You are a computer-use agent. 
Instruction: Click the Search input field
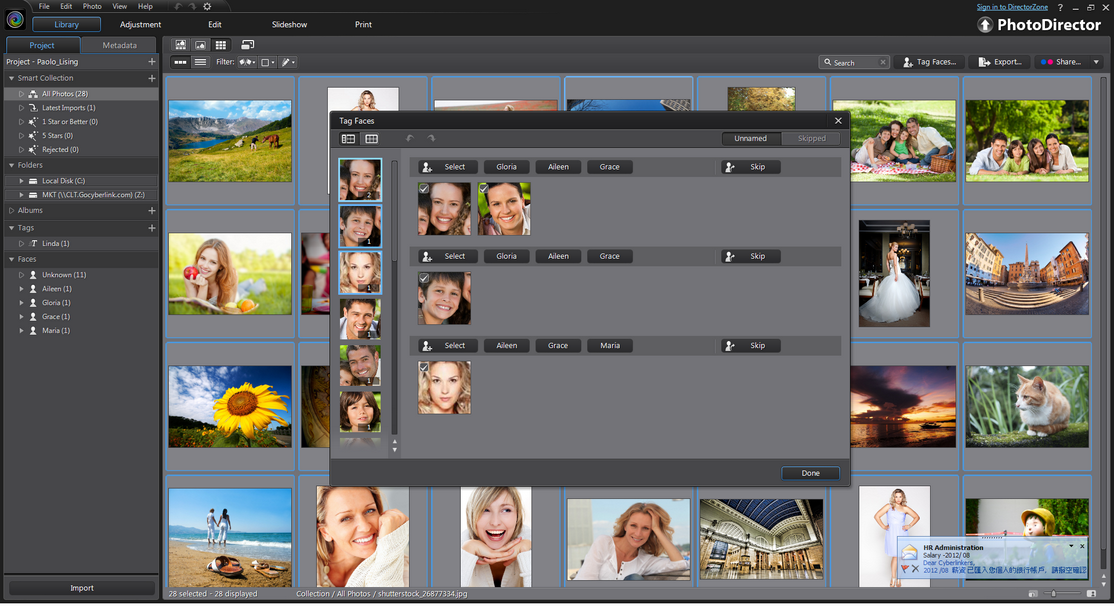point(854,63)
